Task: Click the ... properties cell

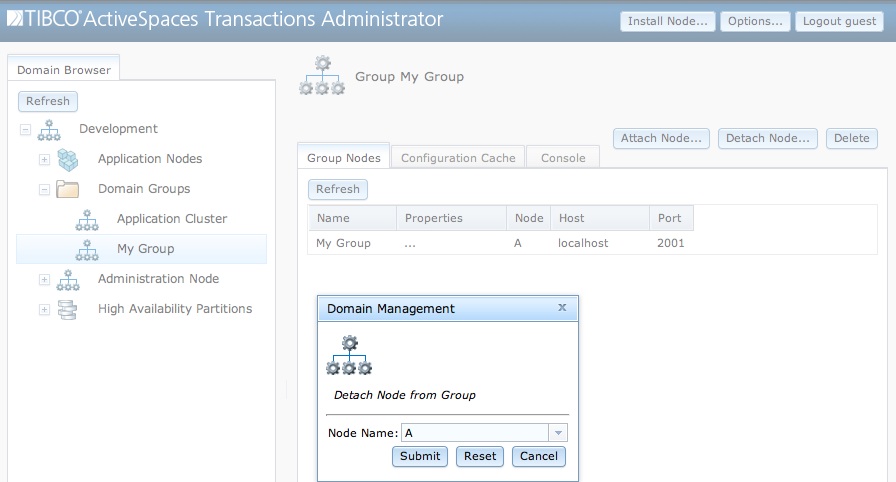Action: (410, 244)
